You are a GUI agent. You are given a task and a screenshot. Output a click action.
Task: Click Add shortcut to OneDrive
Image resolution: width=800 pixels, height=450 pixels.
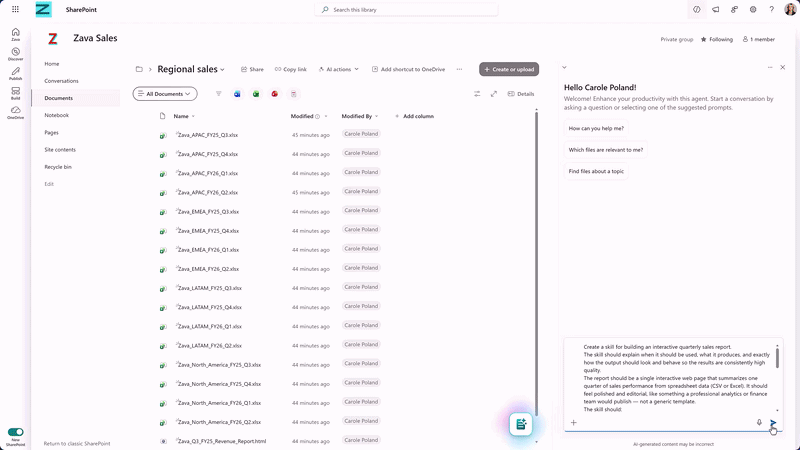pos(408,69)
